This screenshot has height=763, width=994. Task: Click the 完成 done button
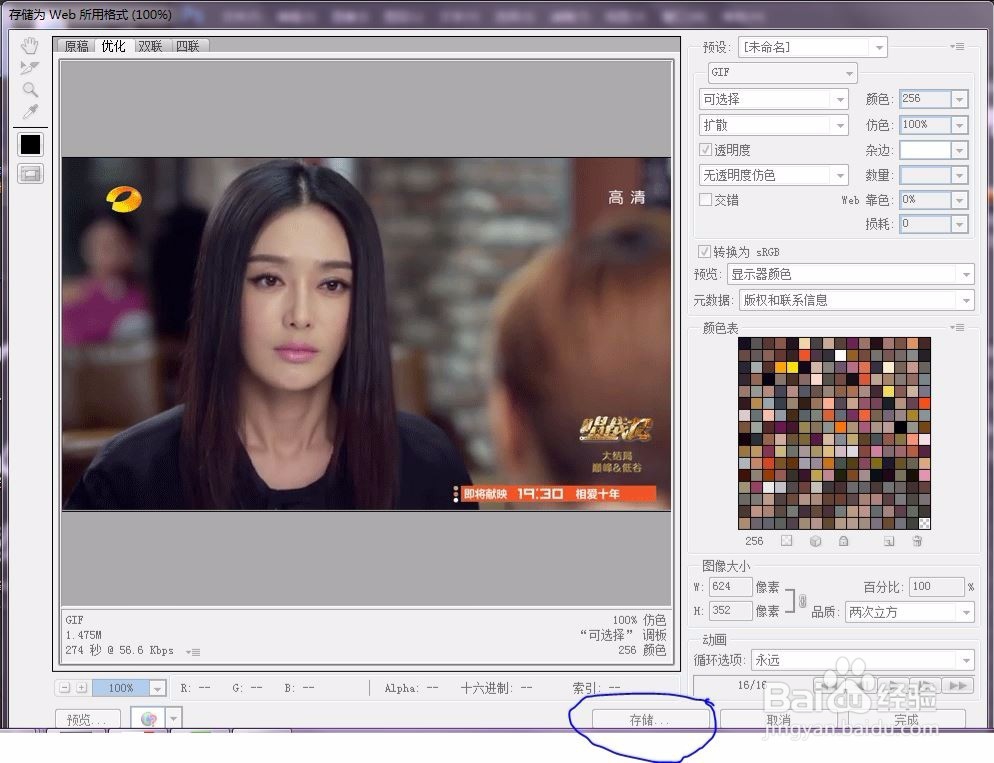[x=907, y=720]
